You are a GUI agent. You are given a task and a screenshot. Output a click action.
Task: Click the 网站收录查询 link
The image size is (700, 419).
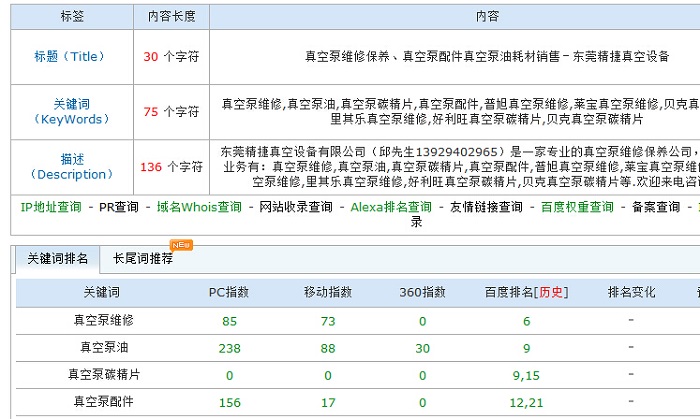296,207
